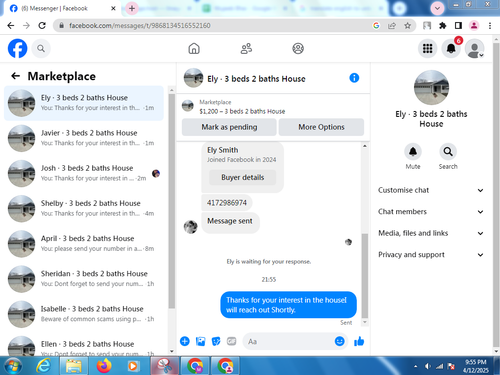The width and height of the screenshot is (500, 375).
Task: Click conversation list scrollbar thumb
Action: [172, 201]
